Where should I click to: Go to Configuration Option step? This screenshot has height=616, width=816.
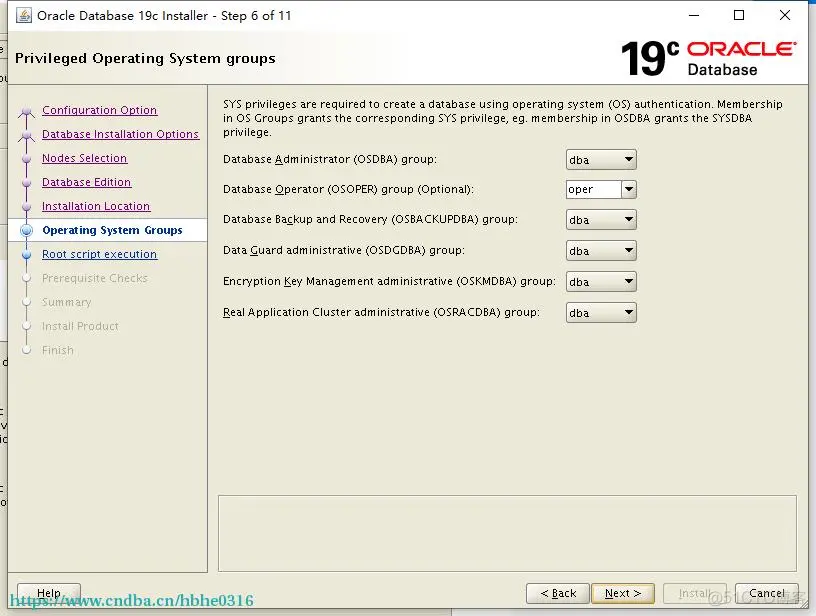tap(99, 110)
